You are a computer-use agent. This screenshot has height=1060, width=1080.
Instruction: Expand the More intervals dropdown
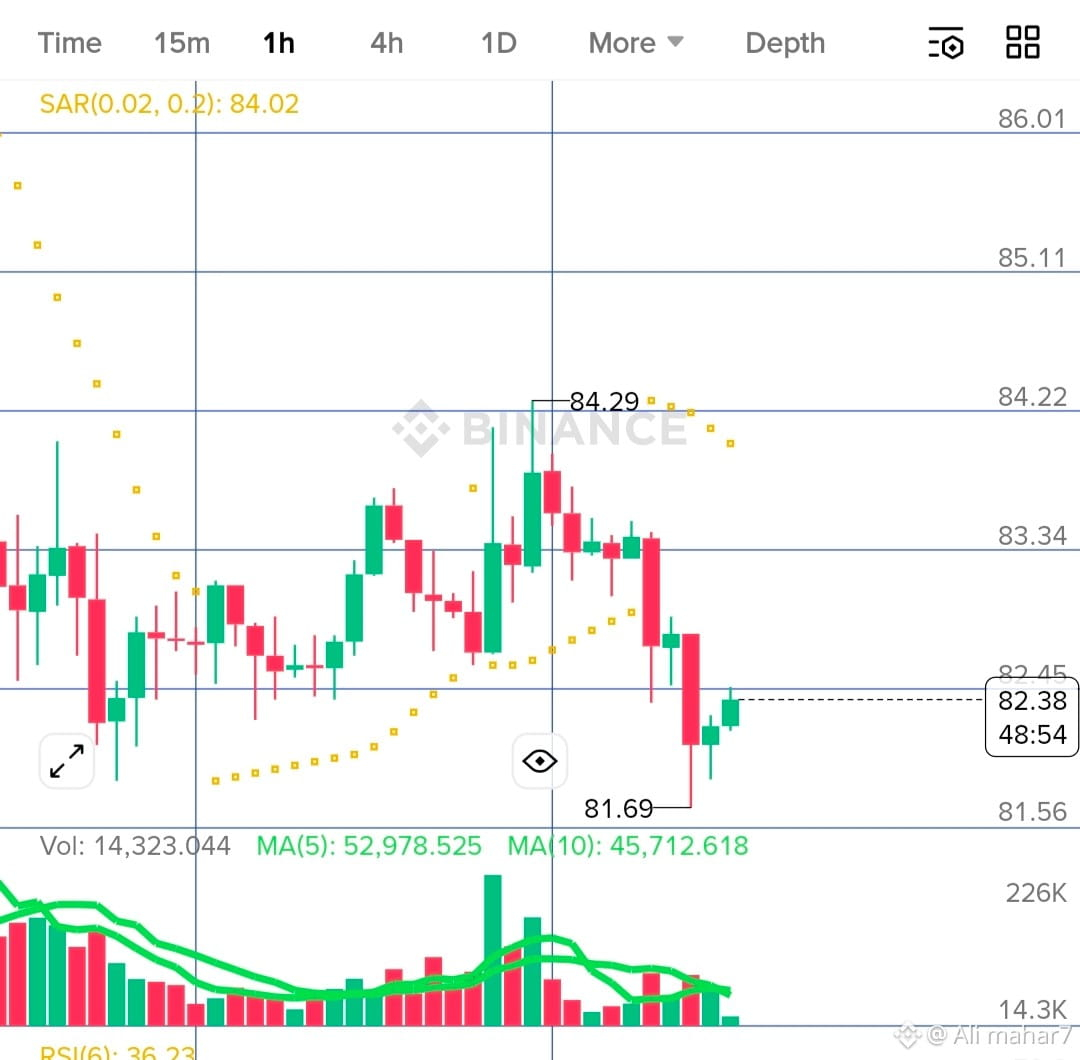[636, 43]
